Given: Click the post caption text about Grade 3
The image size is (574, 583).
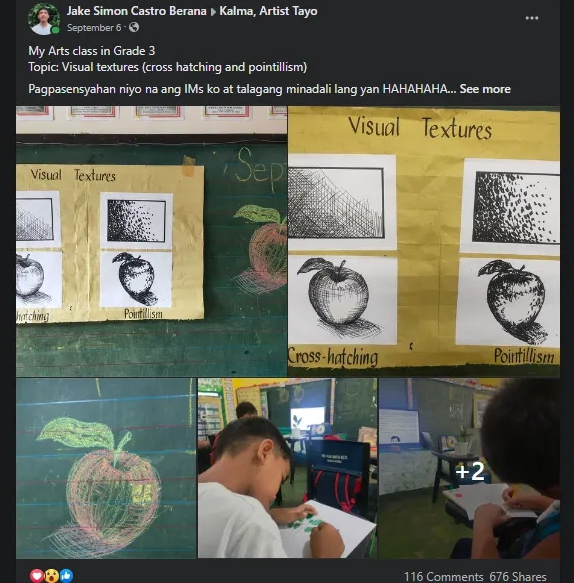Looking at the screenshot, I should pyautogui.click(x=92, y=51).
